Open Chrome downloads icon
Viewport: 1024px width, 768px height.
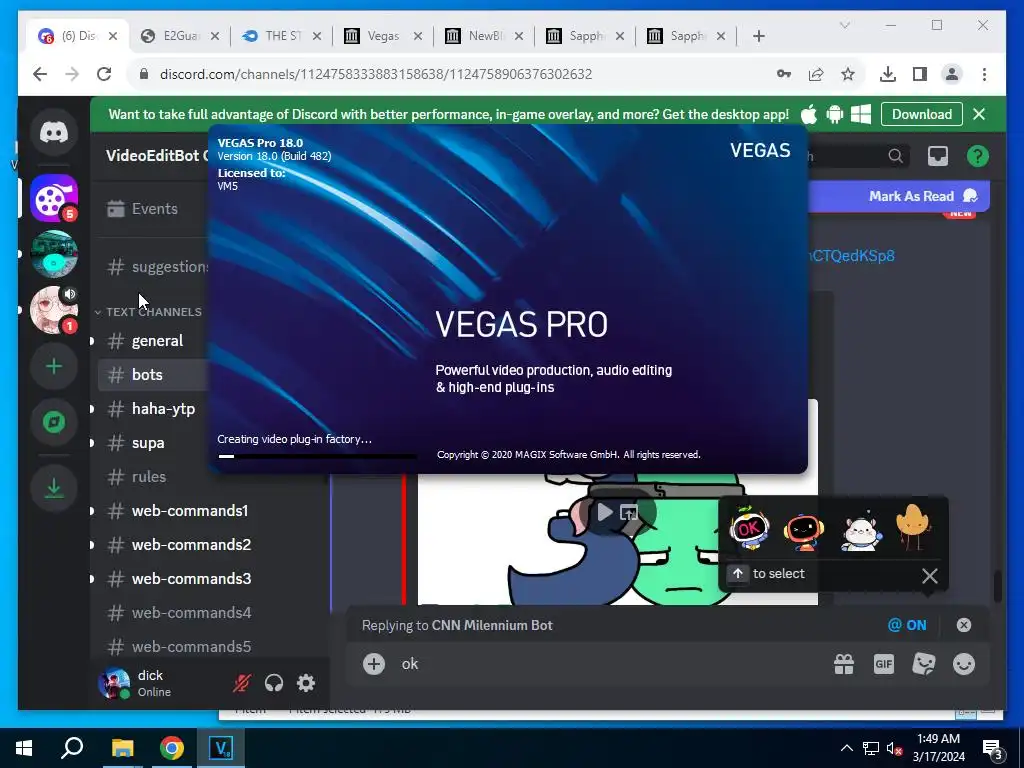coord(888,74)
